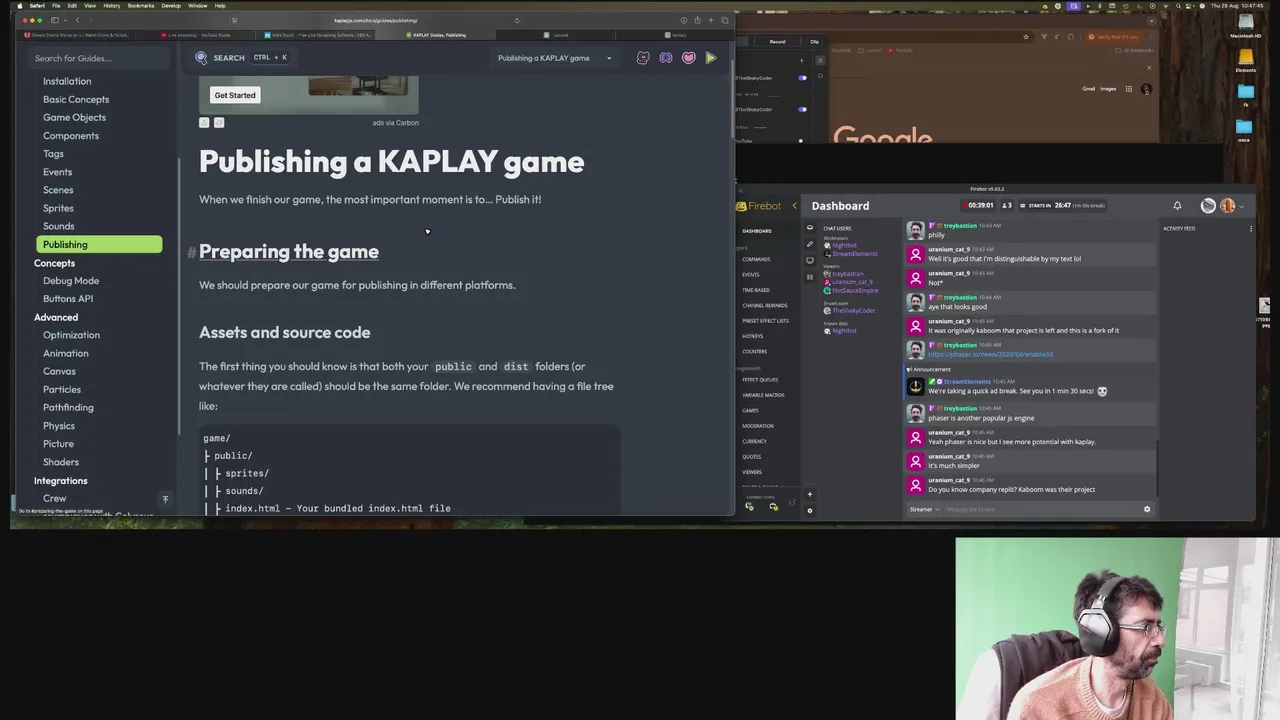The image size is (1280, 720).
Task: Switch to KAPLAY Guides, Publishing tab
Action: [437, 35]
